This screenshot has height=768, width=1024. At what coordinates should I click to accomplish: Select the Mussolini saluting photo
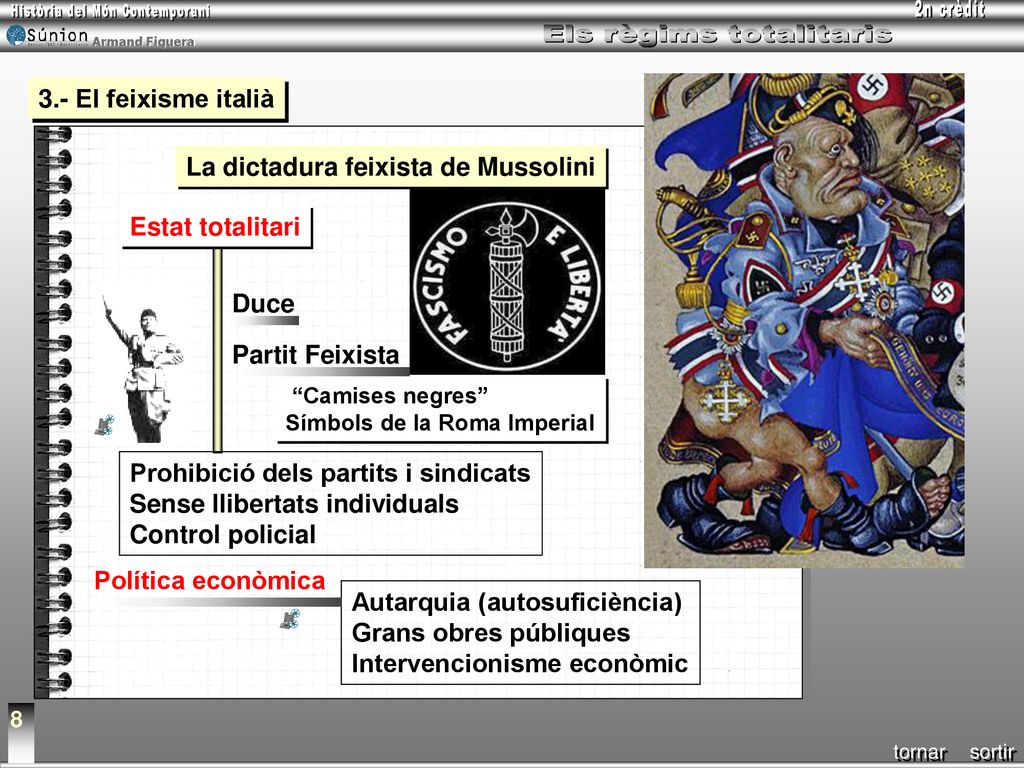click(x=144, y=369)
